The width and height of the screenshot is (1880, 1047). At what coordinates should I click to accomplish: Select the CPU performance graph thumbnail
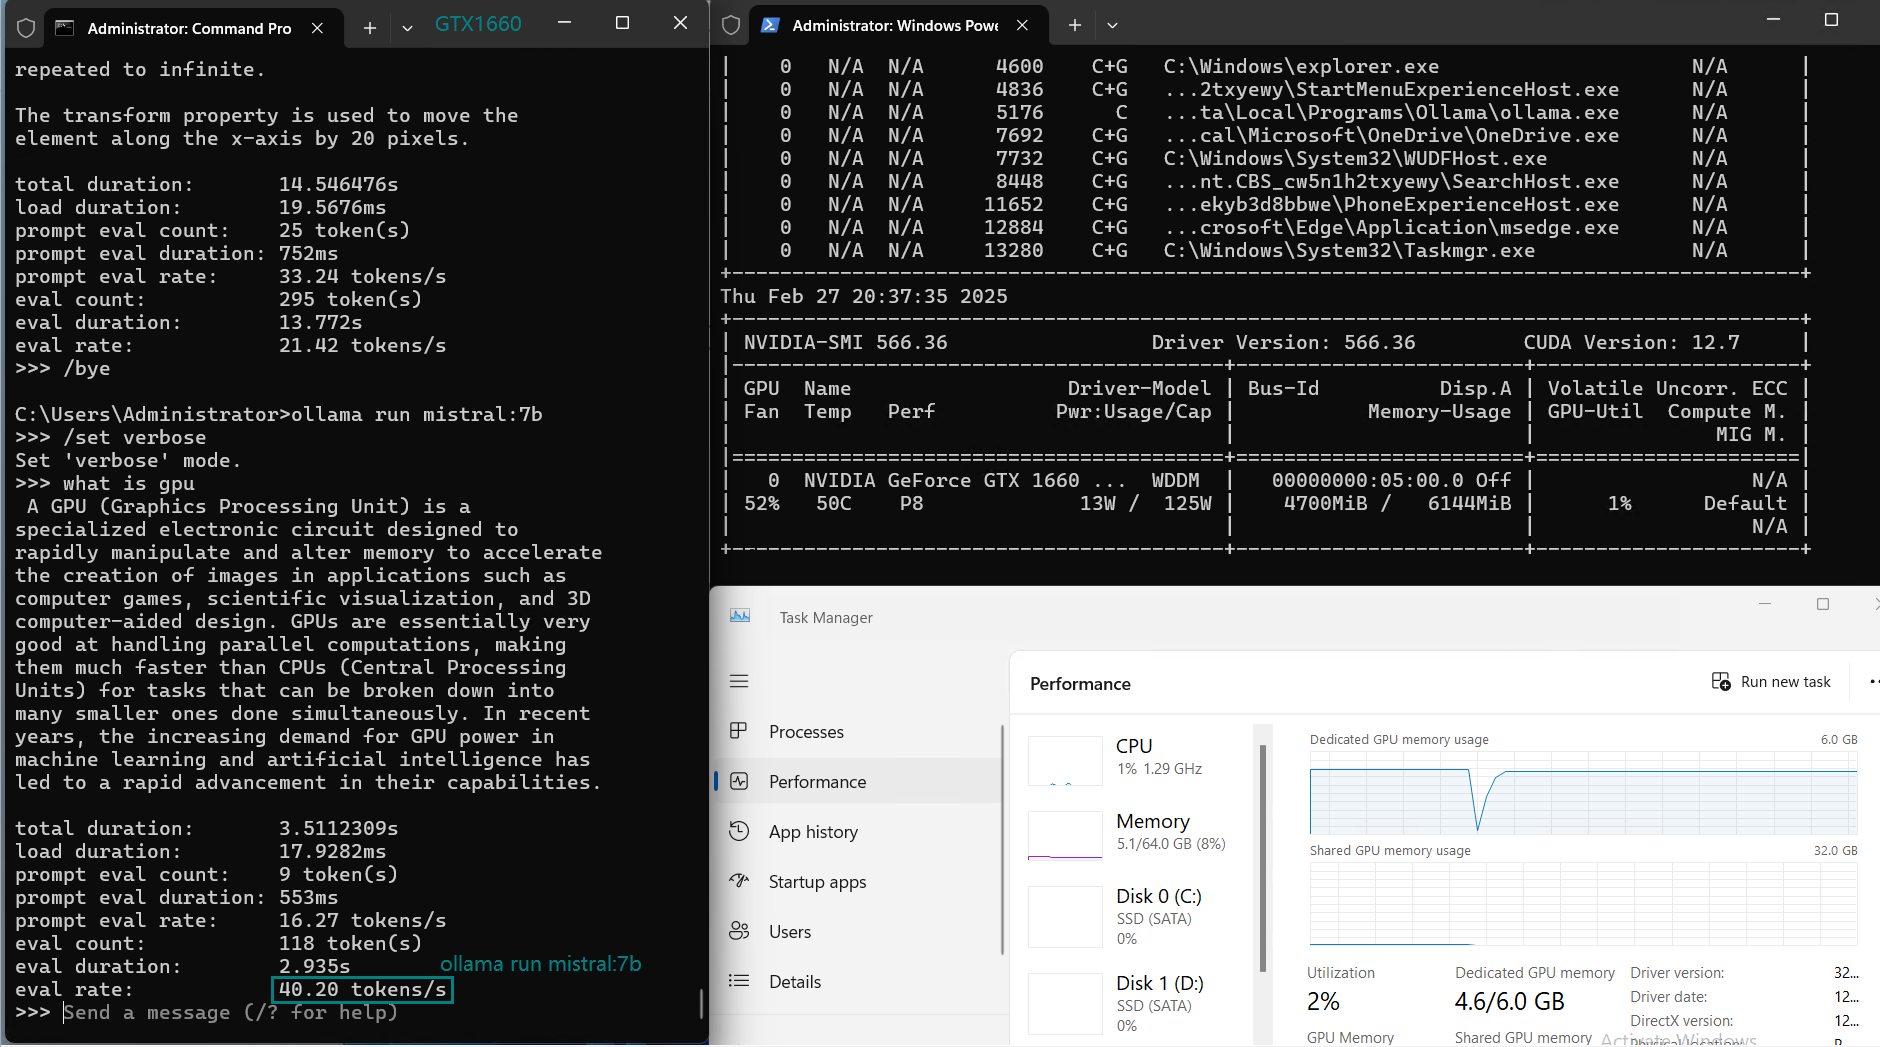pos(1065,760)
